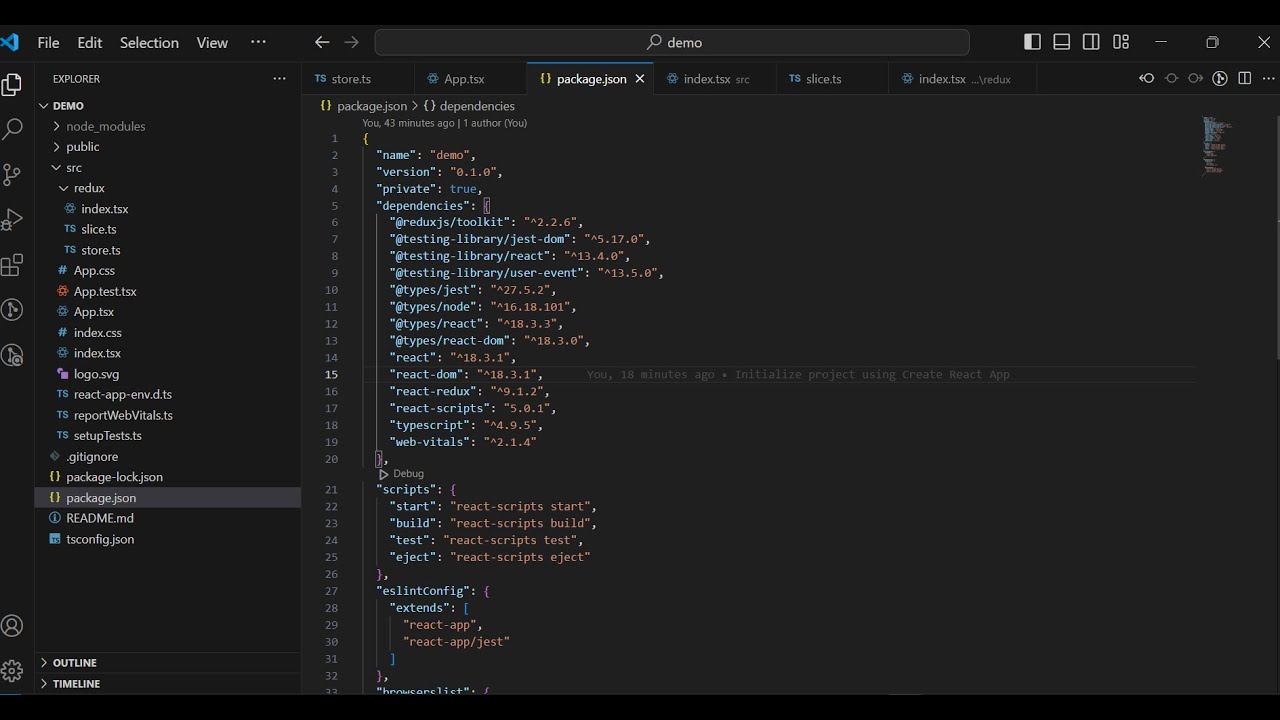
Task: Open package-lock.json in the explorer
Action: [x=168, y=477]
